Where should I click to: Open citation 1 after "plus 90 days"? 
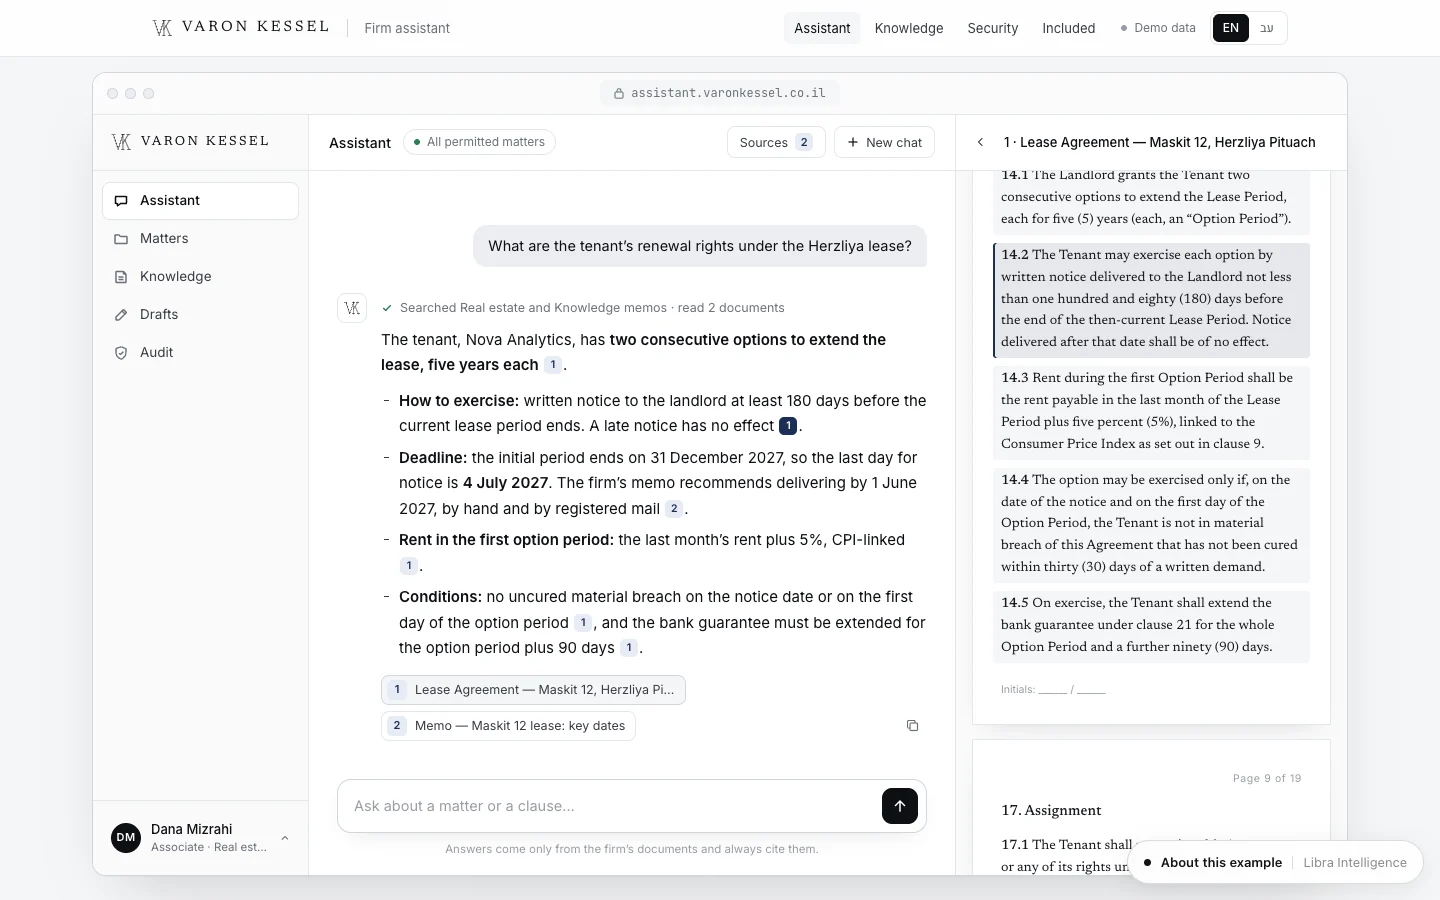coord(629,648)
